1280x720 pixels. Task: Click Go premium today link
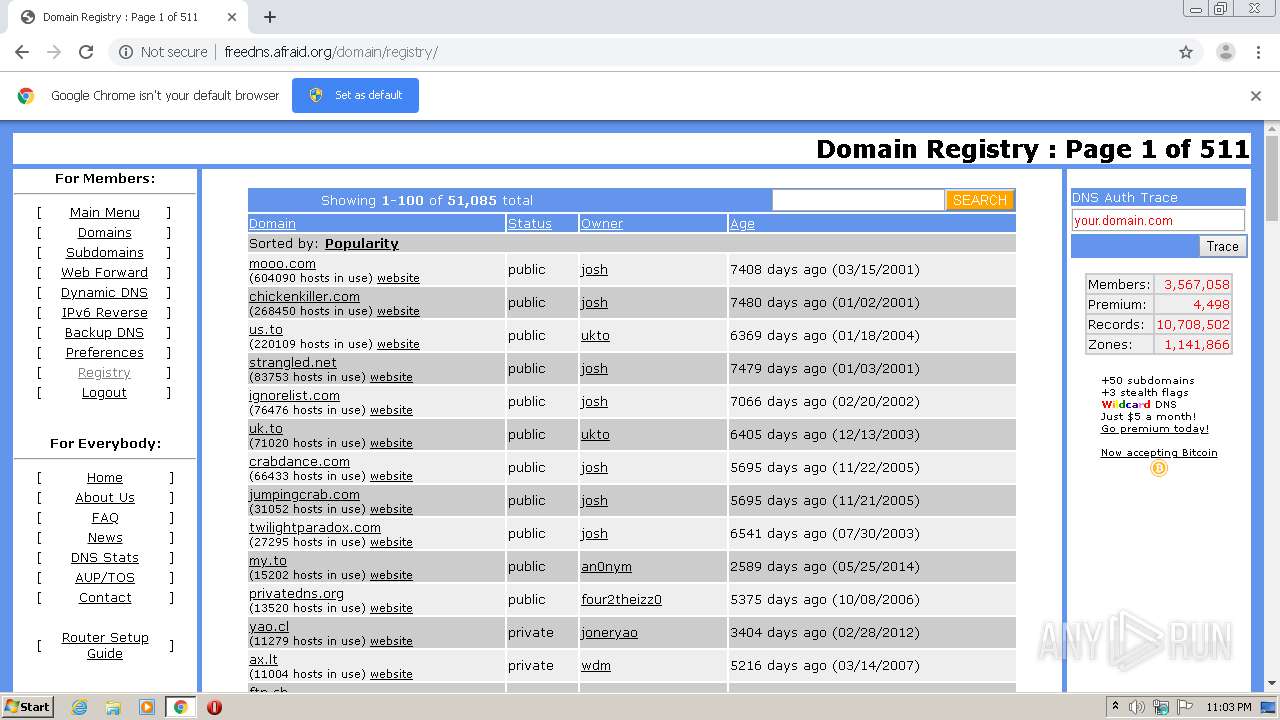[1154, 429]
